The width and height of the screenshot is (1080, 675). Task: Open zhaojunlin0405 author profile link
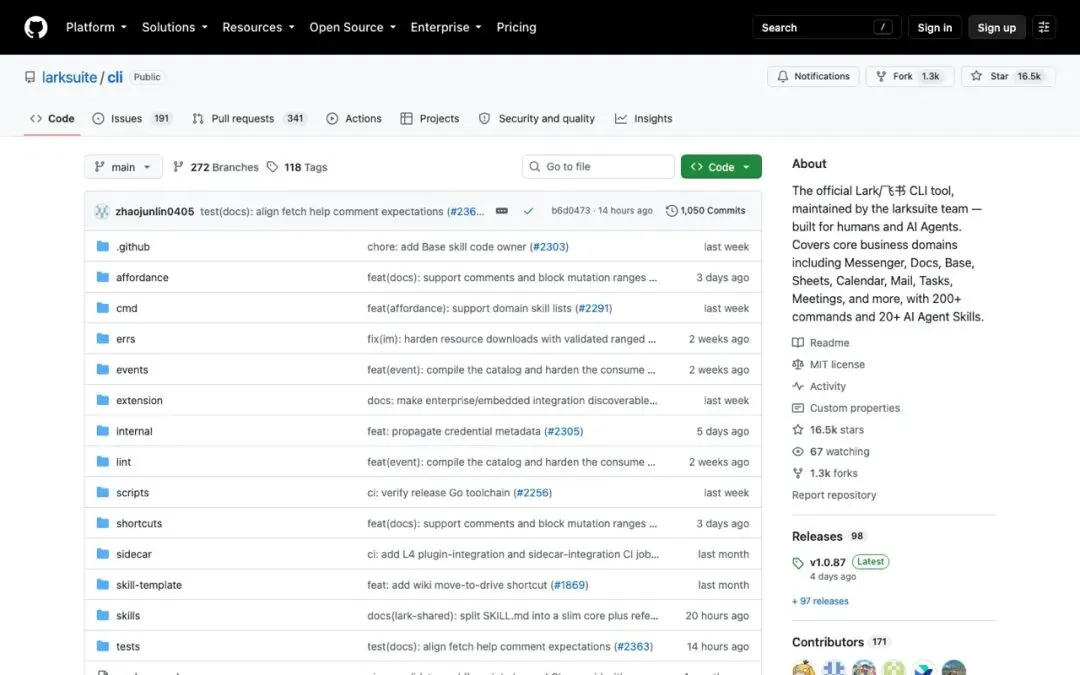point(155,211)
